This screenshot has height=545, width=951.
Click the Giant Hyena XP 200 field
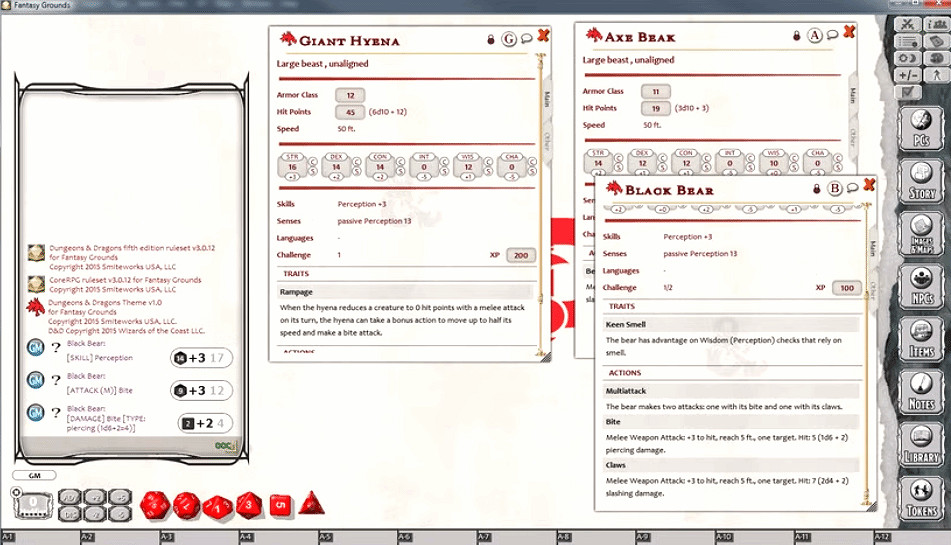pyautogui.click(x=521, y=256)
